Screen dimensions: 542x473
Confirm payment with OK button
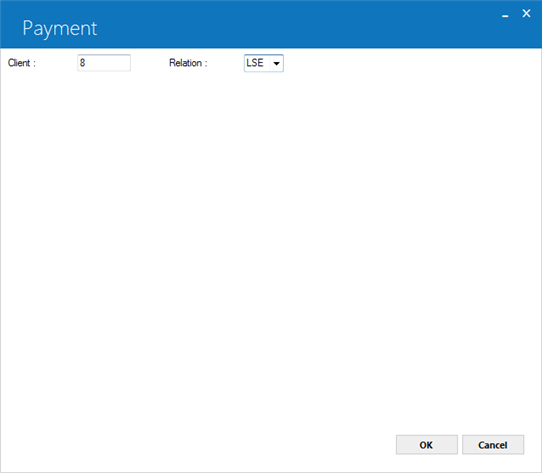pos(427,445)
